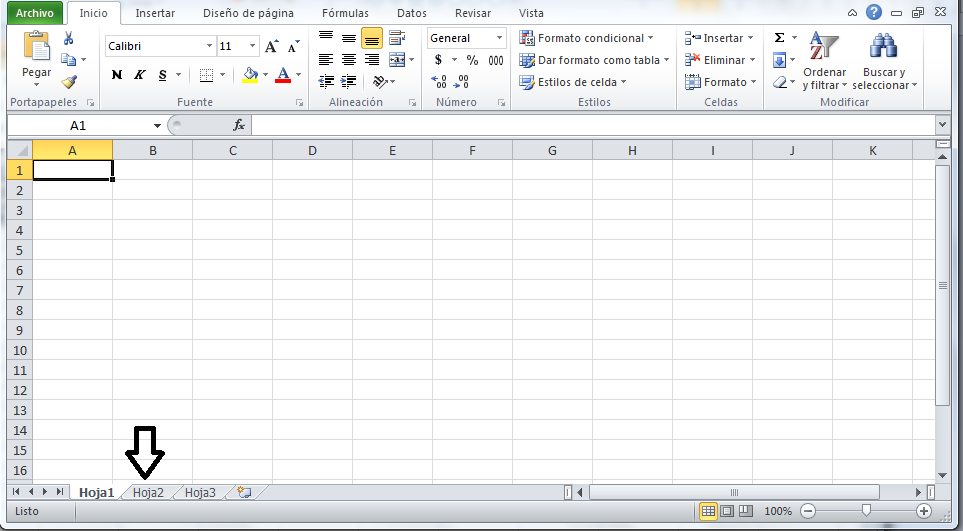
Task: Open Ordenar y filtrar tool
Action: pyautogui.click(x=824, y=60)
